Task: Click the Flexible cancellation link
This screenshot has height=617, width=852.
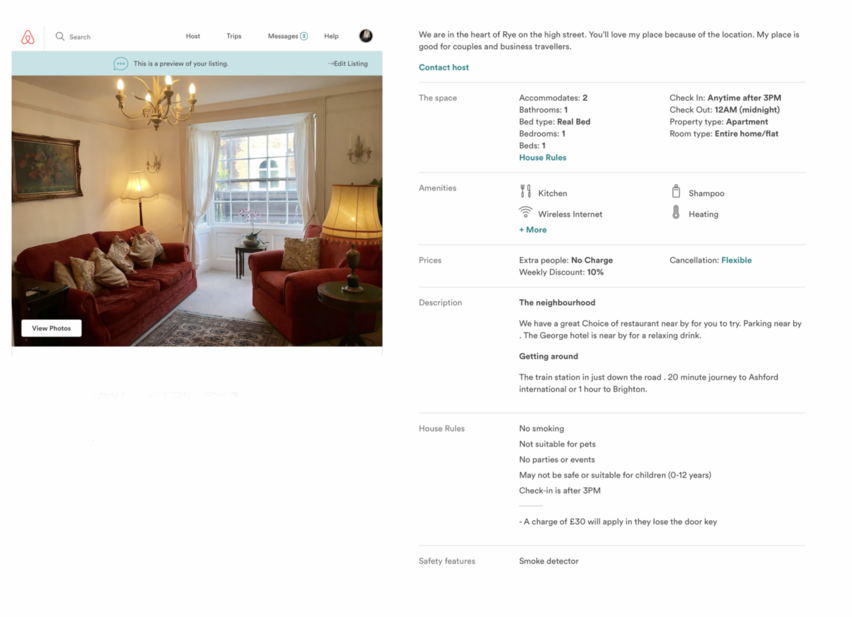Action: (736, 260)
